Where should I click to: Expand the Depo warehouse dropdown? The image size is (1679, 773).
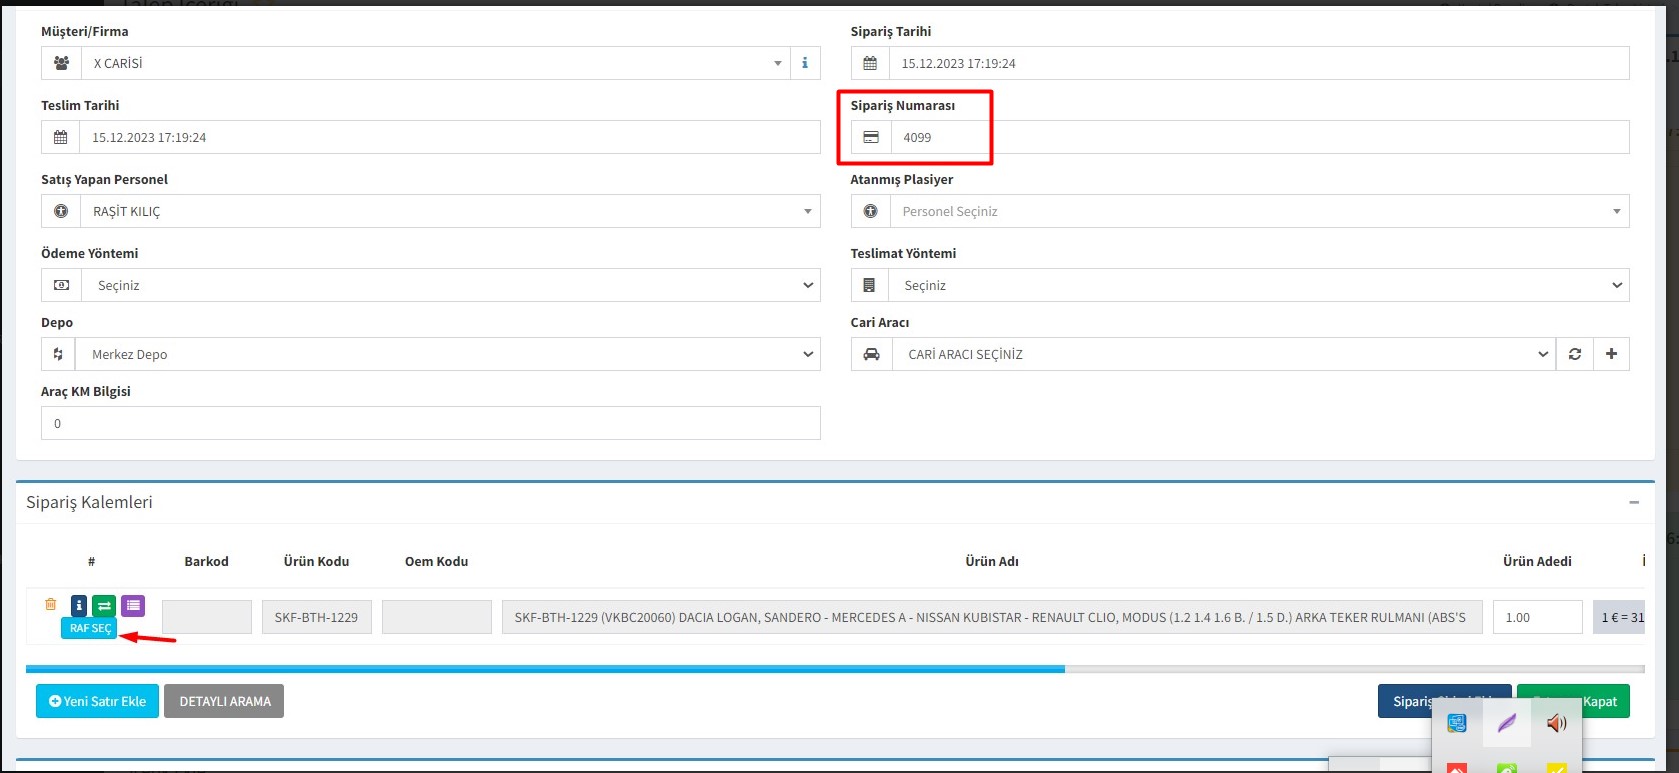point(447,354)
